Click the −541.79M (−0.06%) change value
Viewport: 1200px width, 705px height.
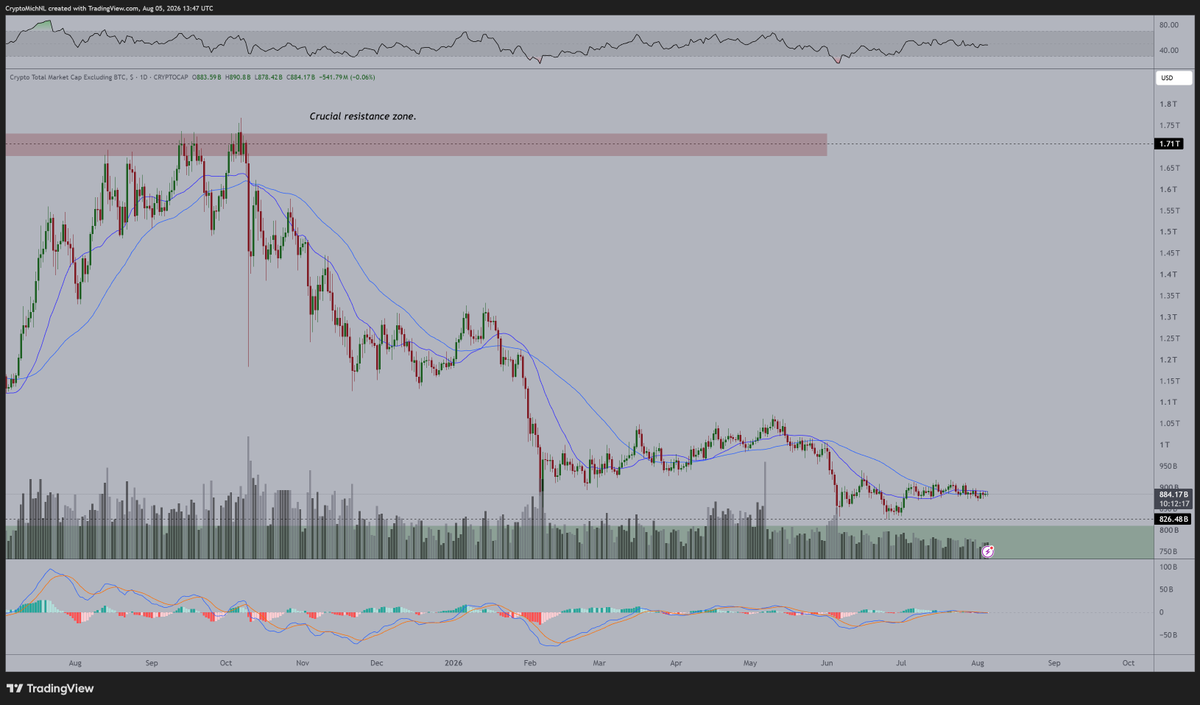347,77
